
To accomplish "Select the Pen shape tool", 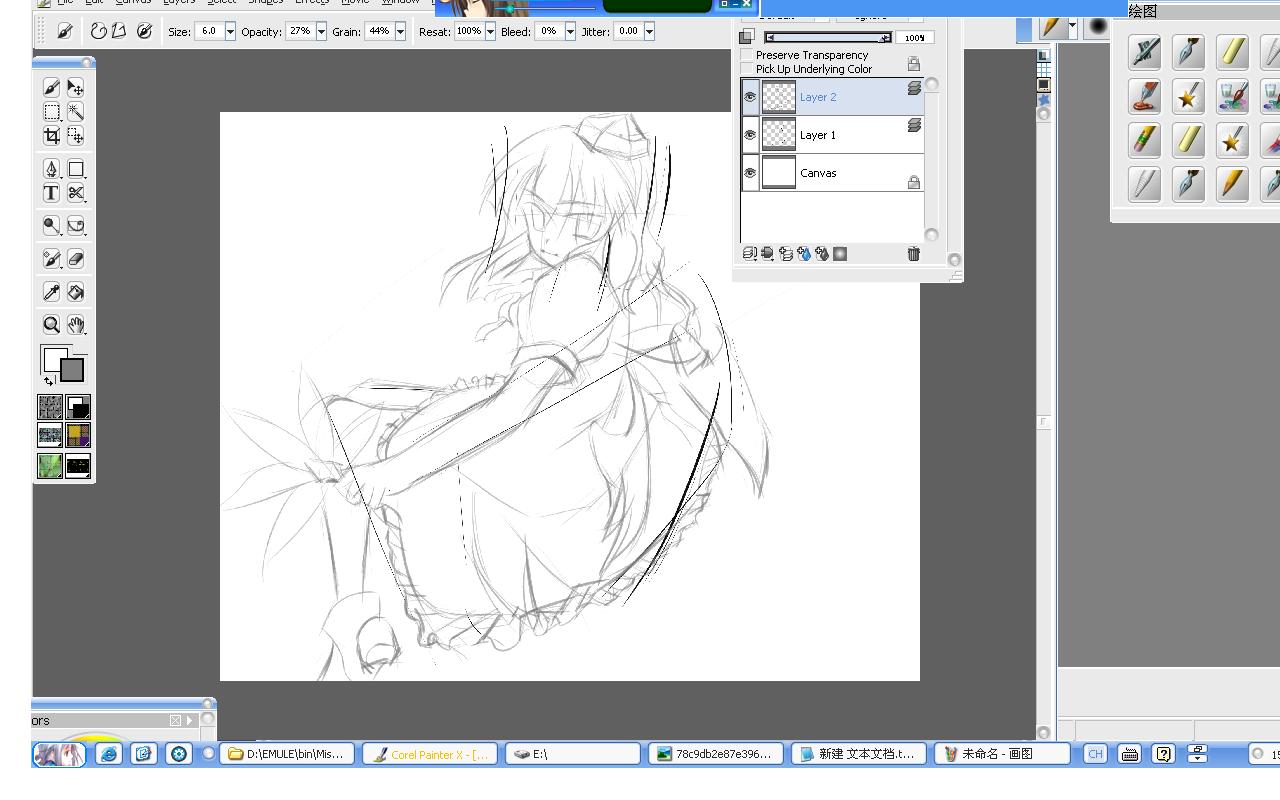I will (52, 169).
